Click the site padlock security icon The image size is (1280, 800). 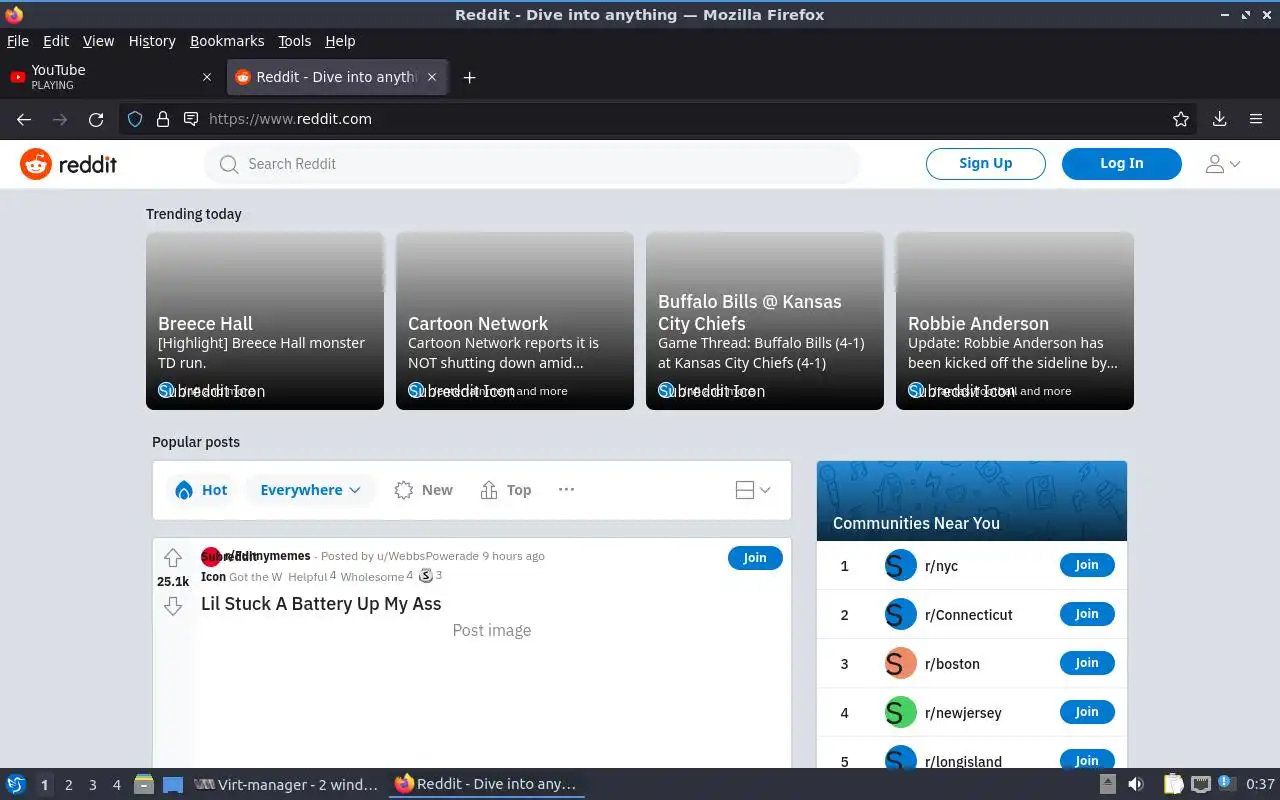(x=163, y=119)
